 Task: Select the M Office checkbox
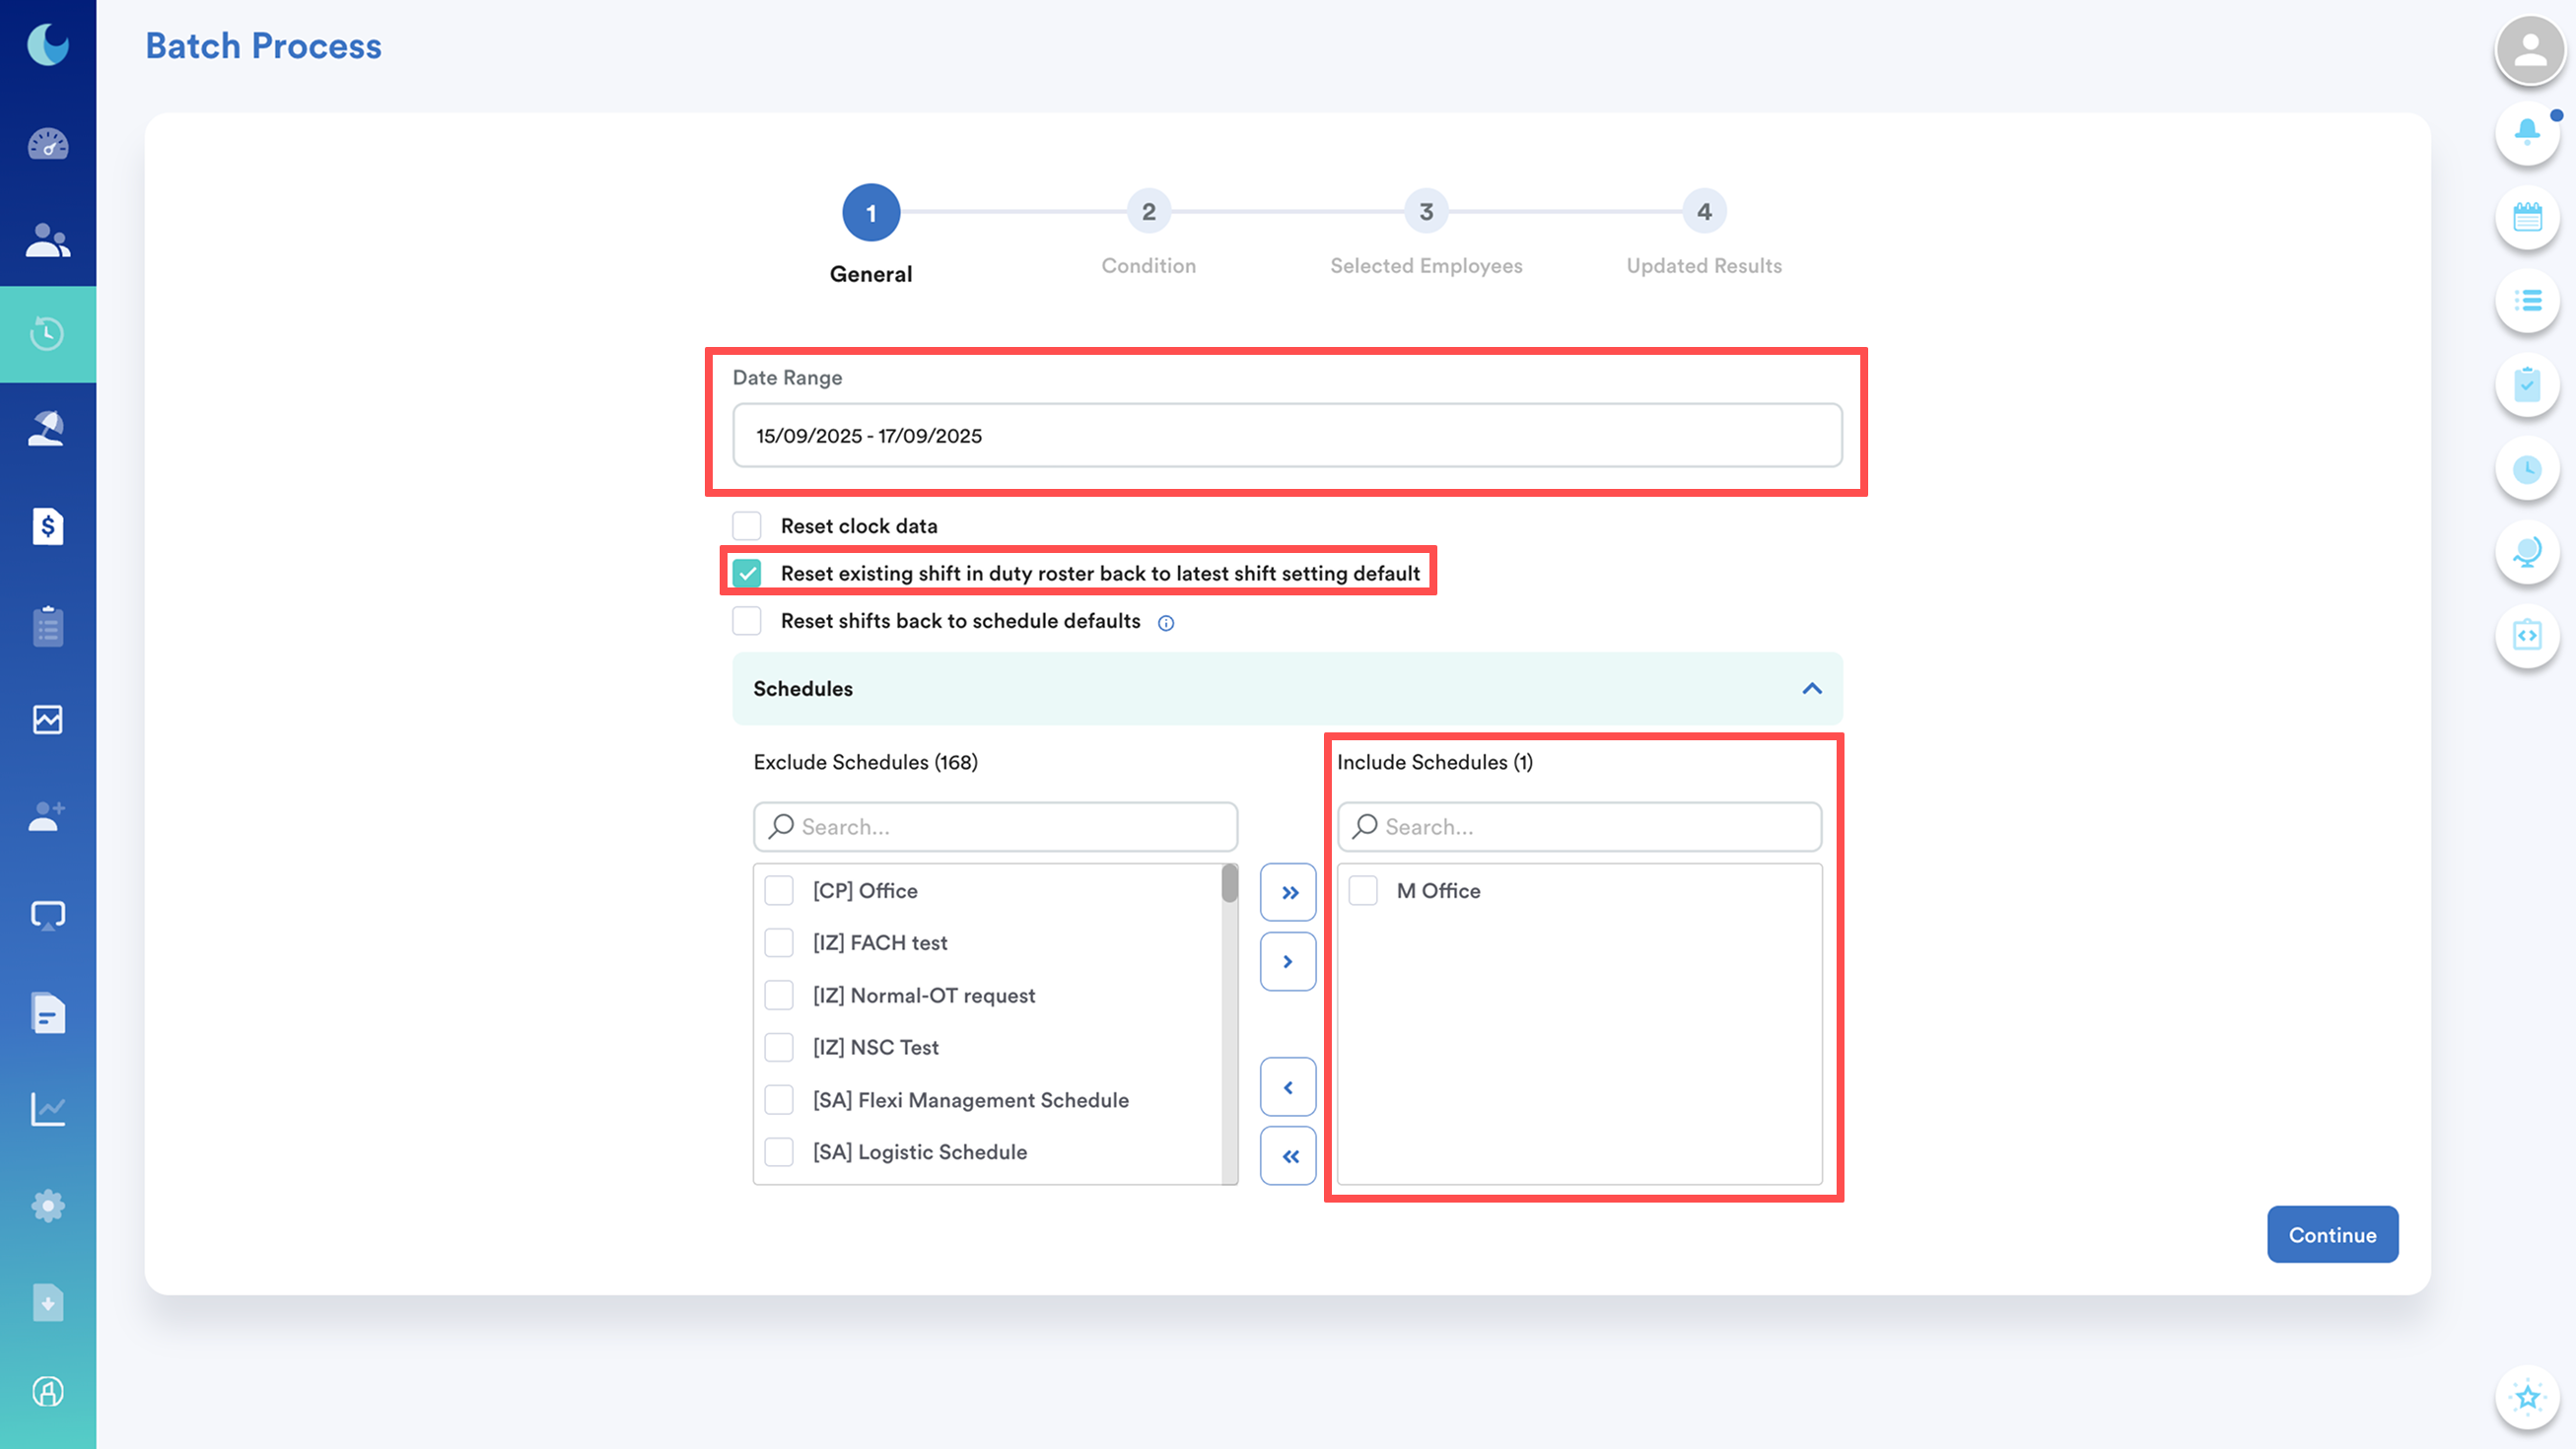1363,890
